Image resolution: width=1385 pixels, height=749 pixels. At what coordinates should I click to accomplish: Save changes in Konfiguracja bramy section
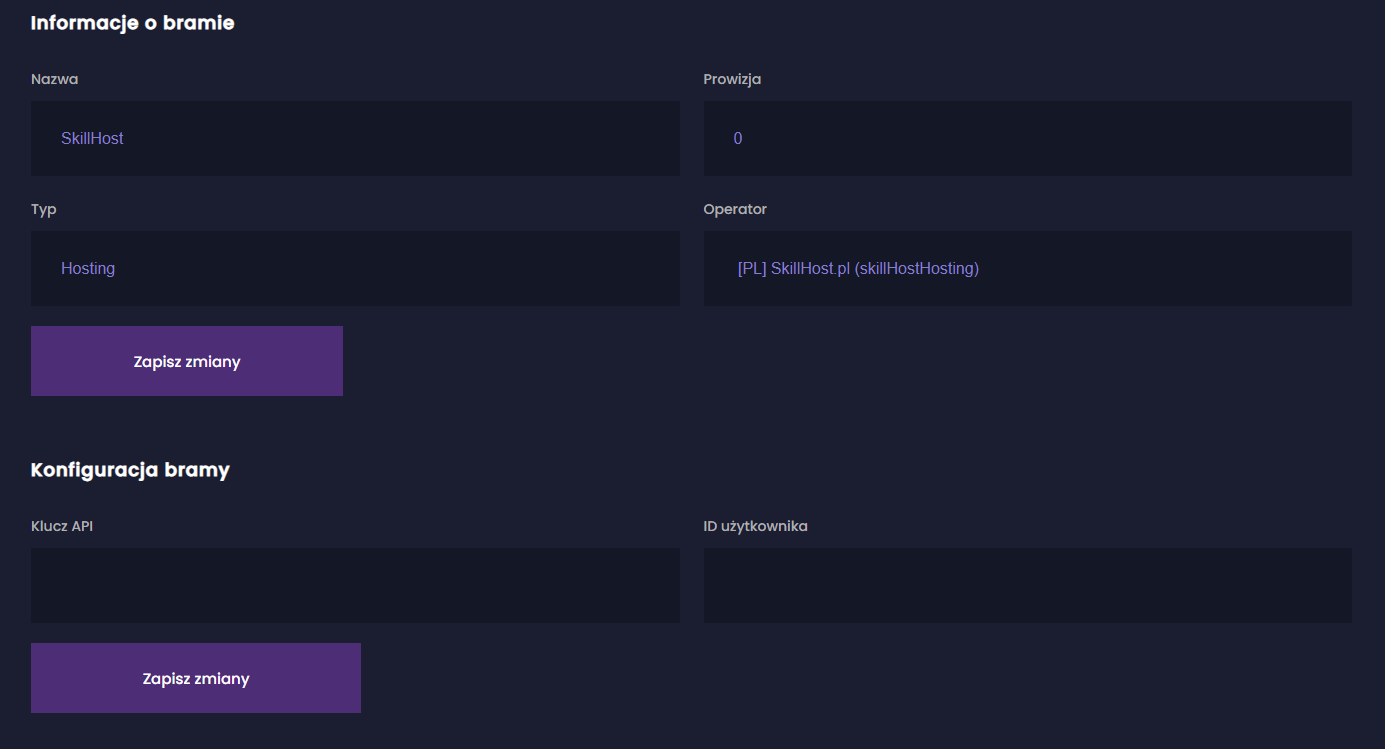tap(196, 678)
